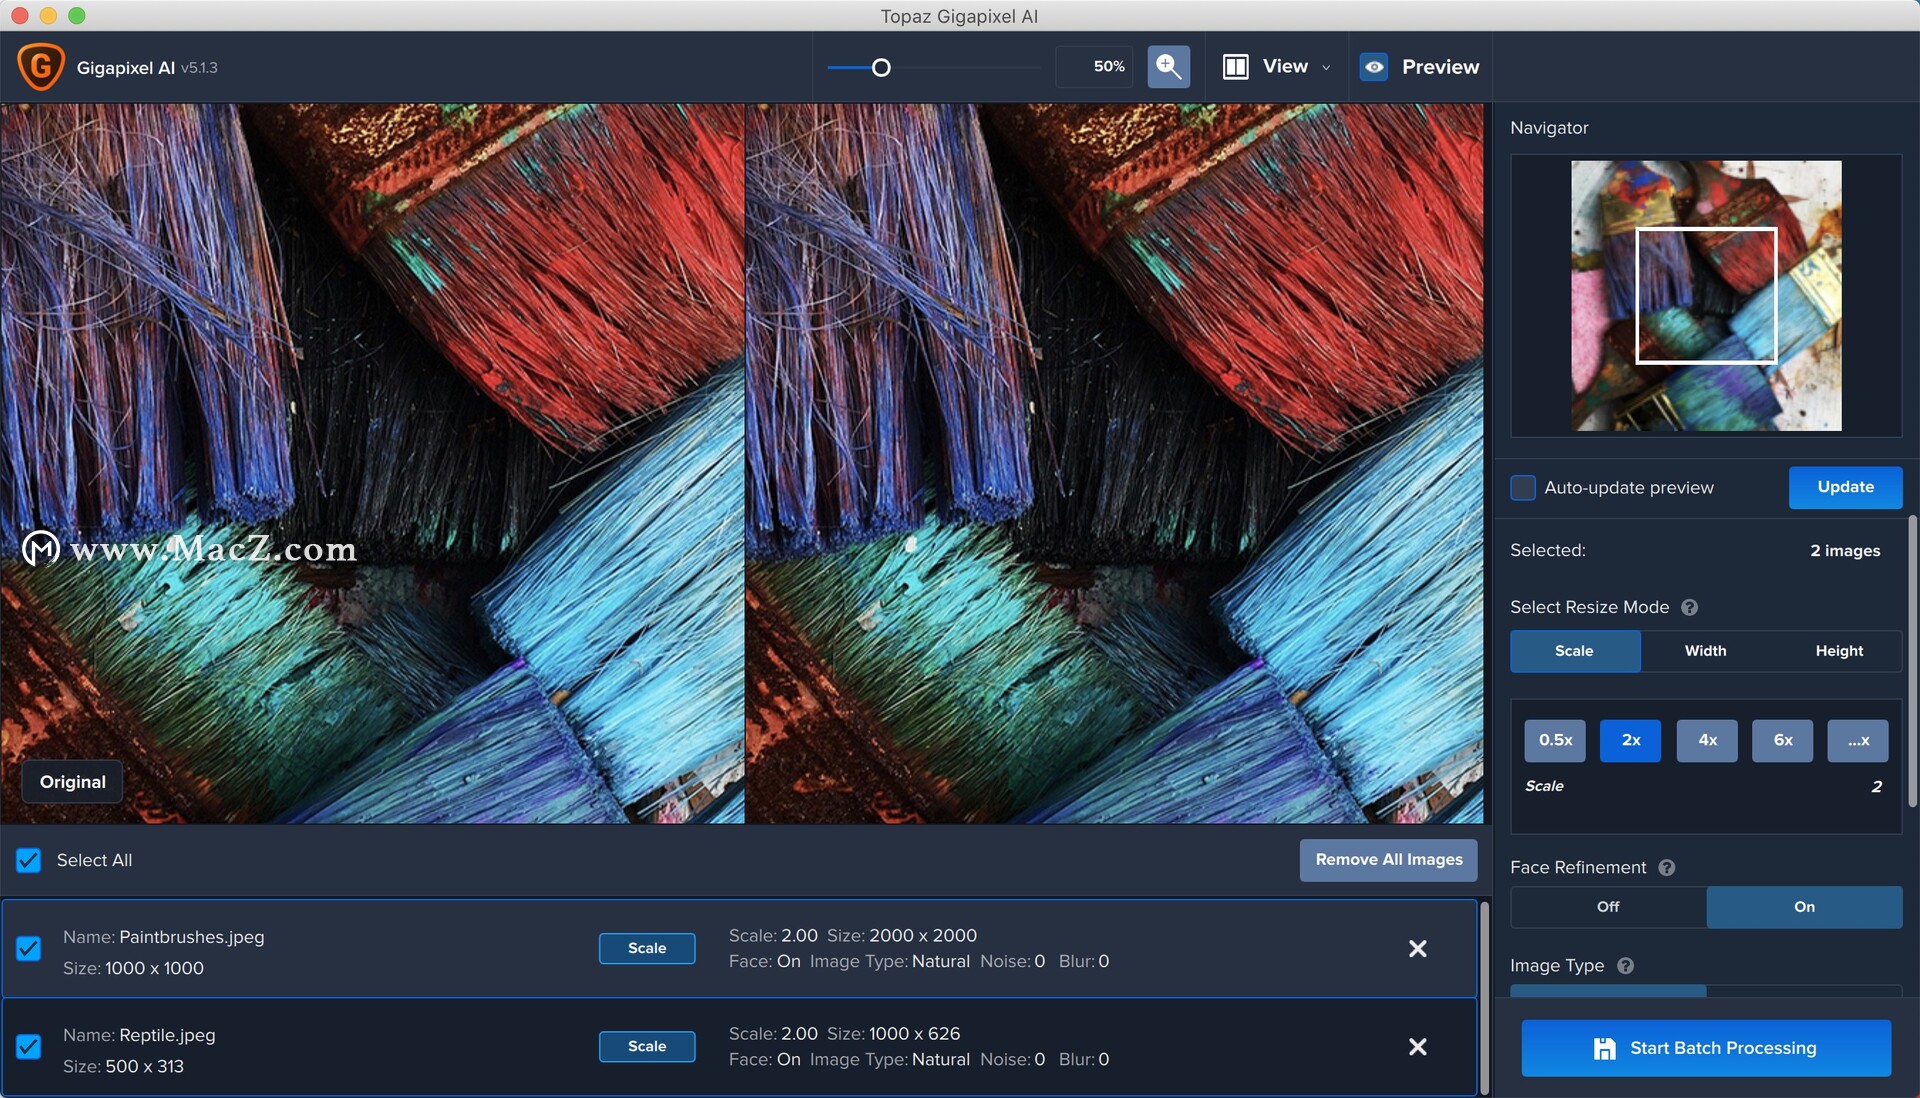Open custom scale ...x option

1857,741
